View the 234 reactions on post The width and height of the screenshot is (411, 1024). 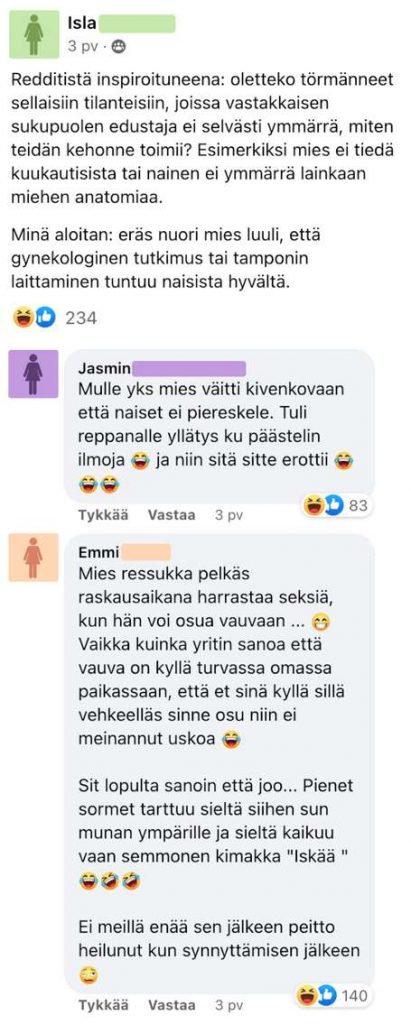[x=81, y=318]
